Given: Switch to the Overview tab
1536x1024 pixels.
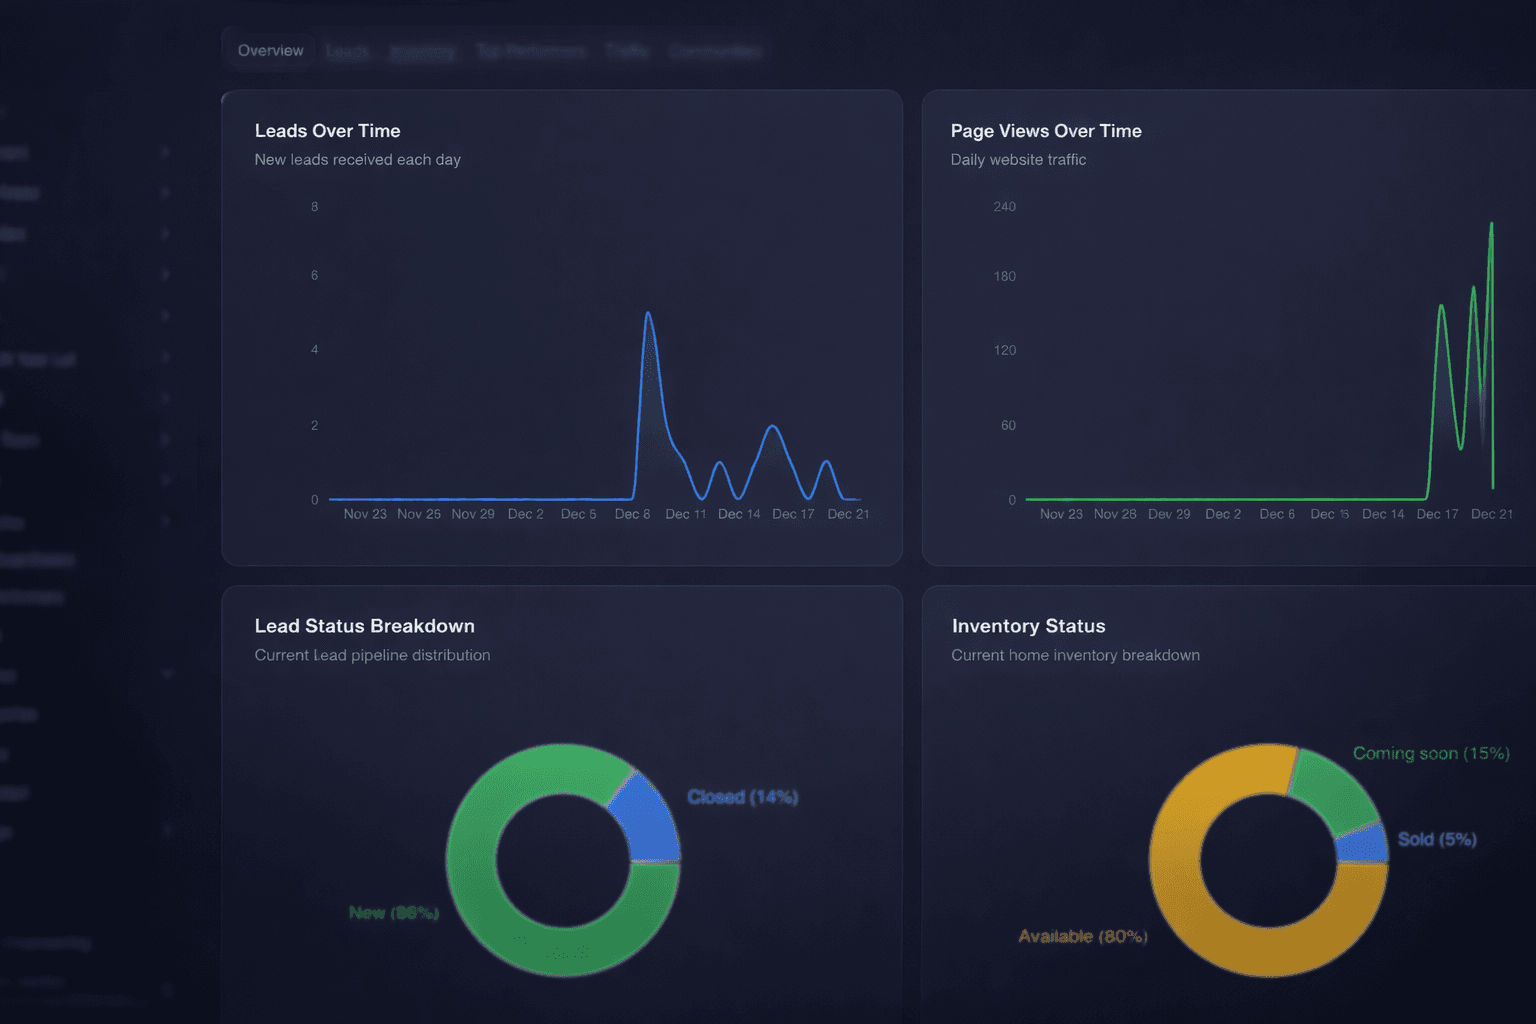Looking at the screenshot, I should coord(270,50).
